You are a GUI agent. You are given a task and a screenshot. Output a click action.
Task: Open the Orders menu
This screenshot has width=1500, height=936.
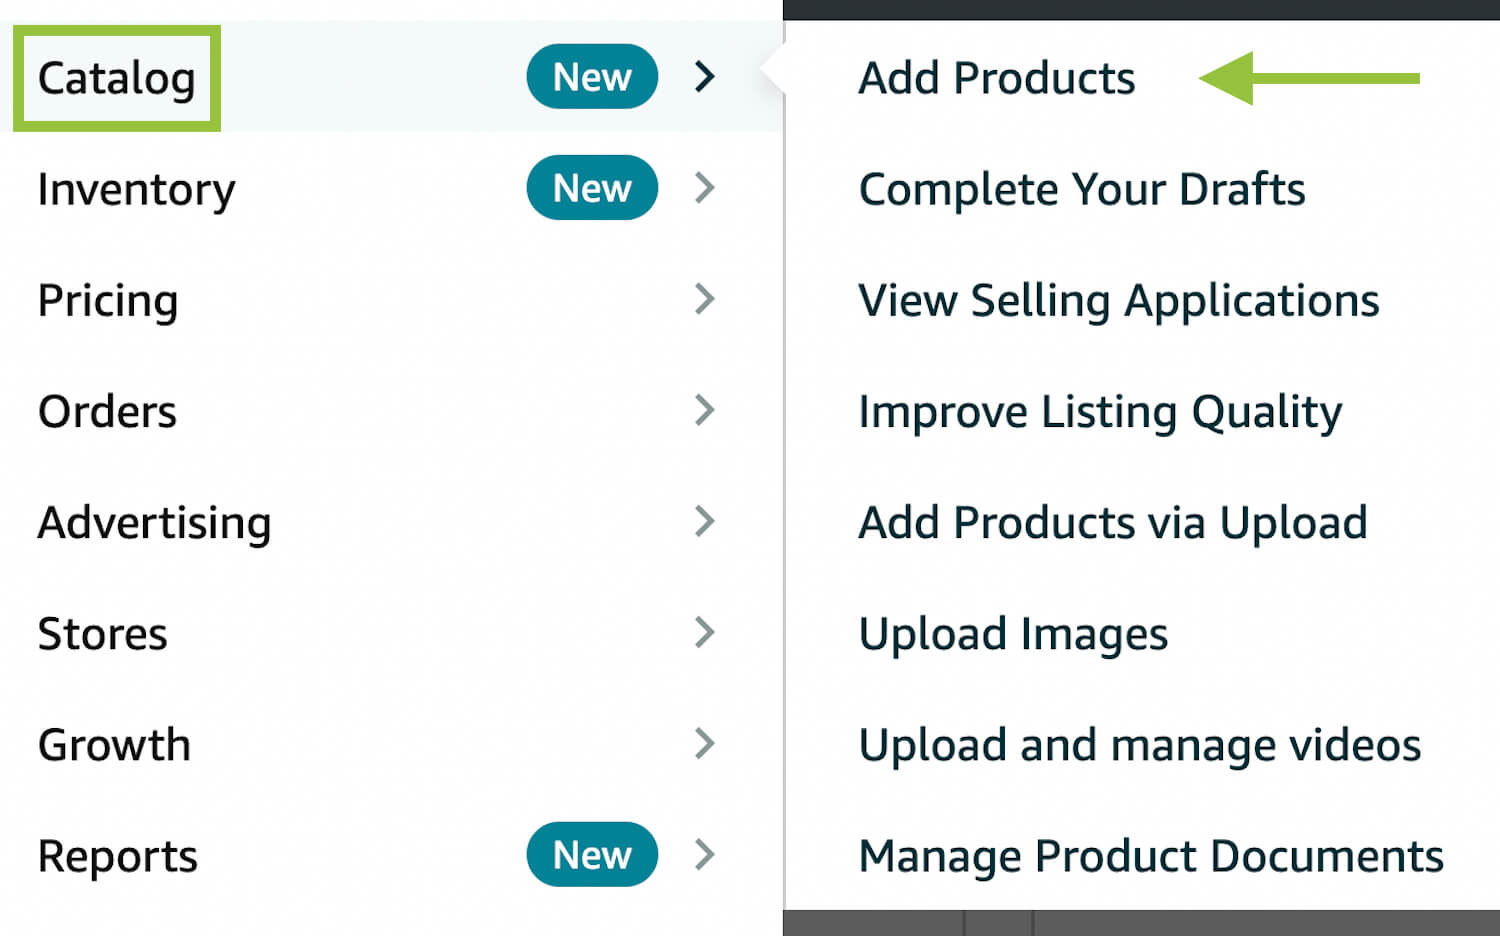click(x=107, y=411)
